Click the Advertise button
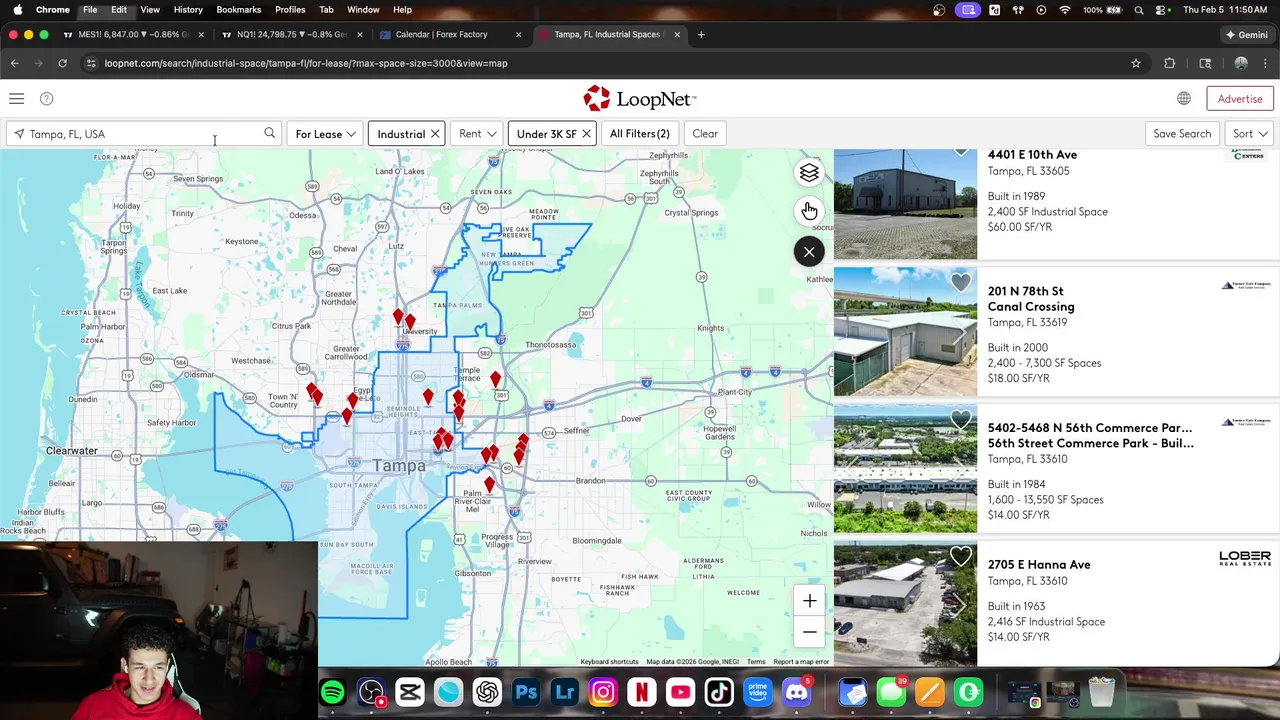This screenshot has width=1280, height=720. [1240, 99]
